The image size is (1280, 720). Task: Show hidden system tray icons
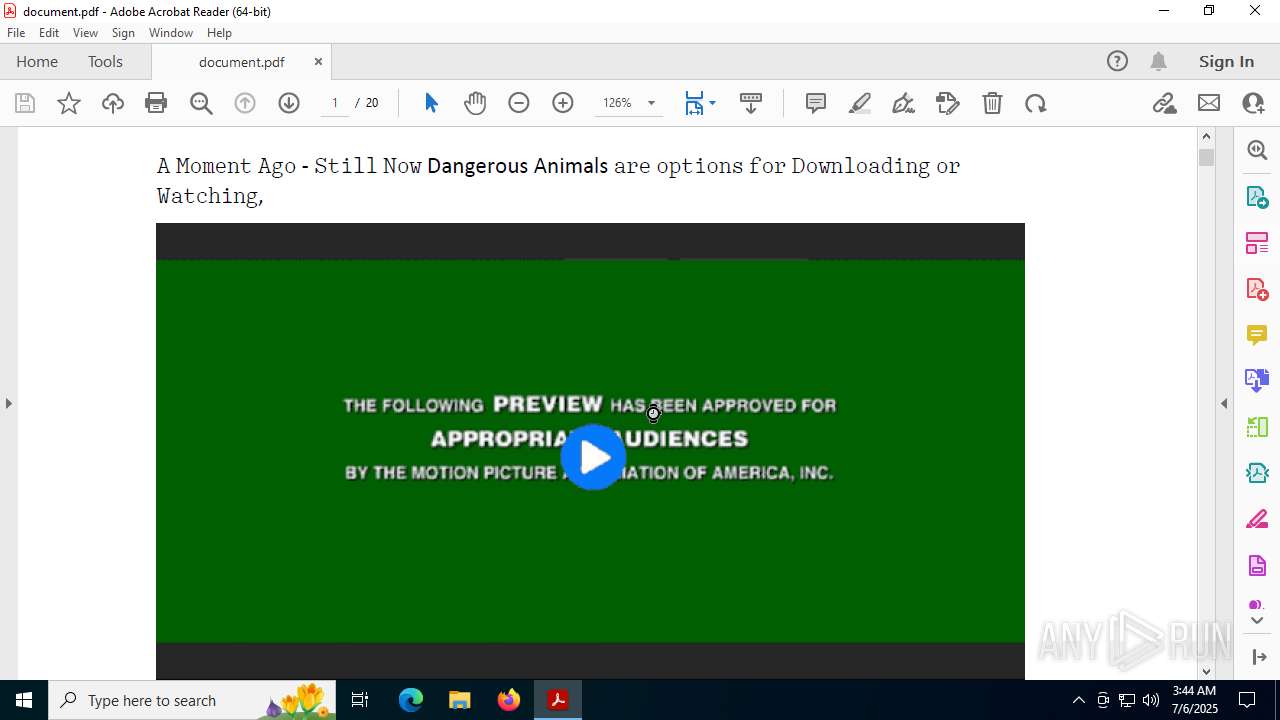(1078, 700)
